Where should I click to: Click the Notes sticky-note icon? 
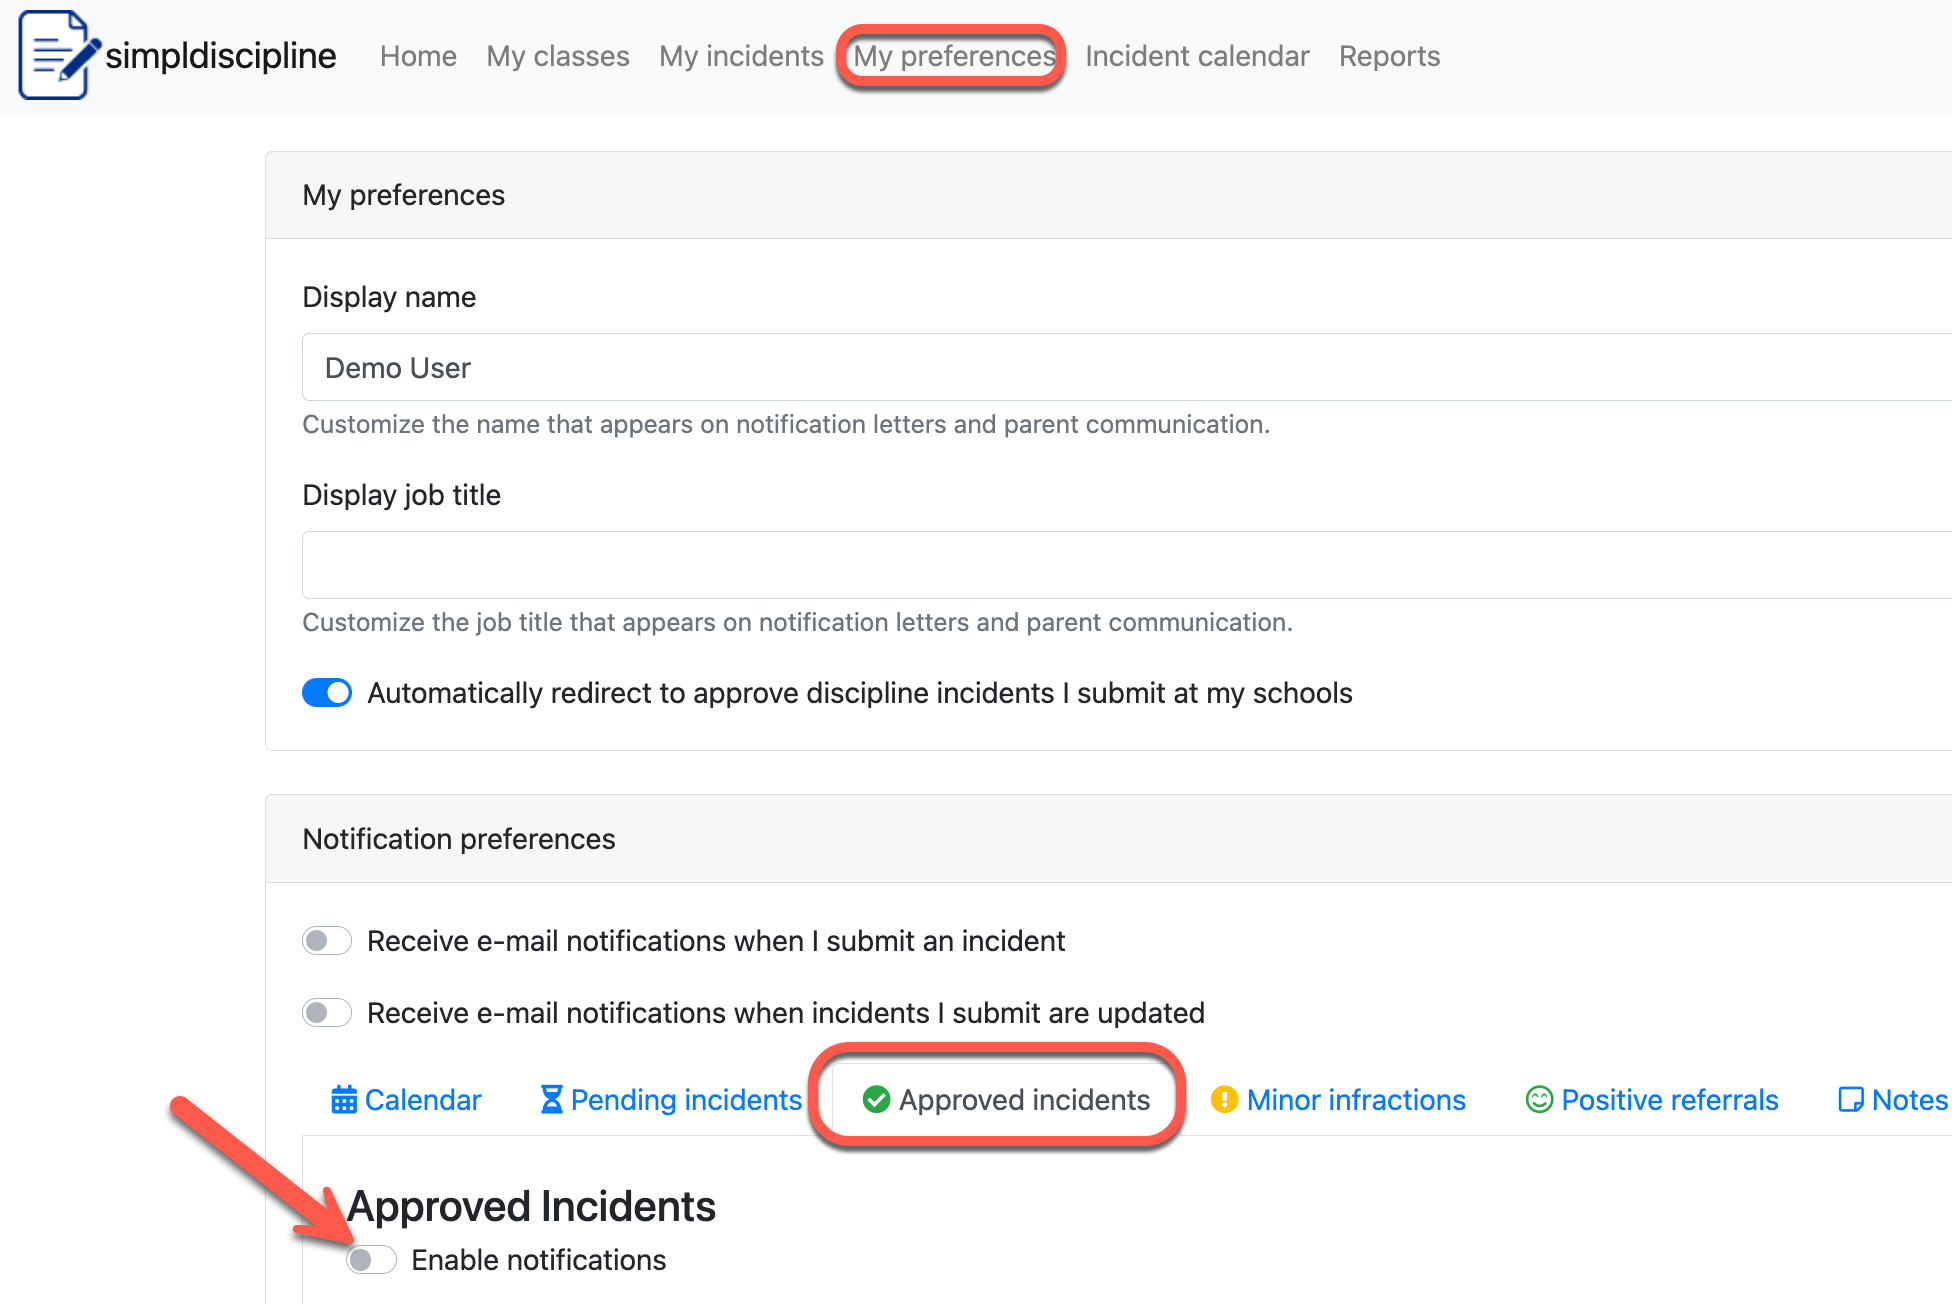tap(1850, 1100)
